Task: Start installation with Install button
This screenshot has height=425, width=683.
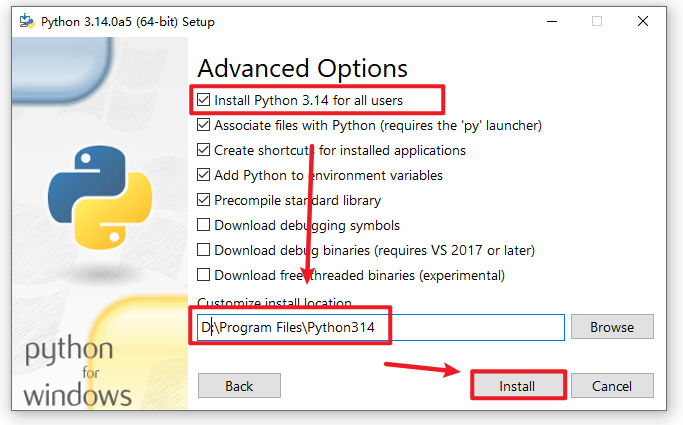Action: point(517,386)
